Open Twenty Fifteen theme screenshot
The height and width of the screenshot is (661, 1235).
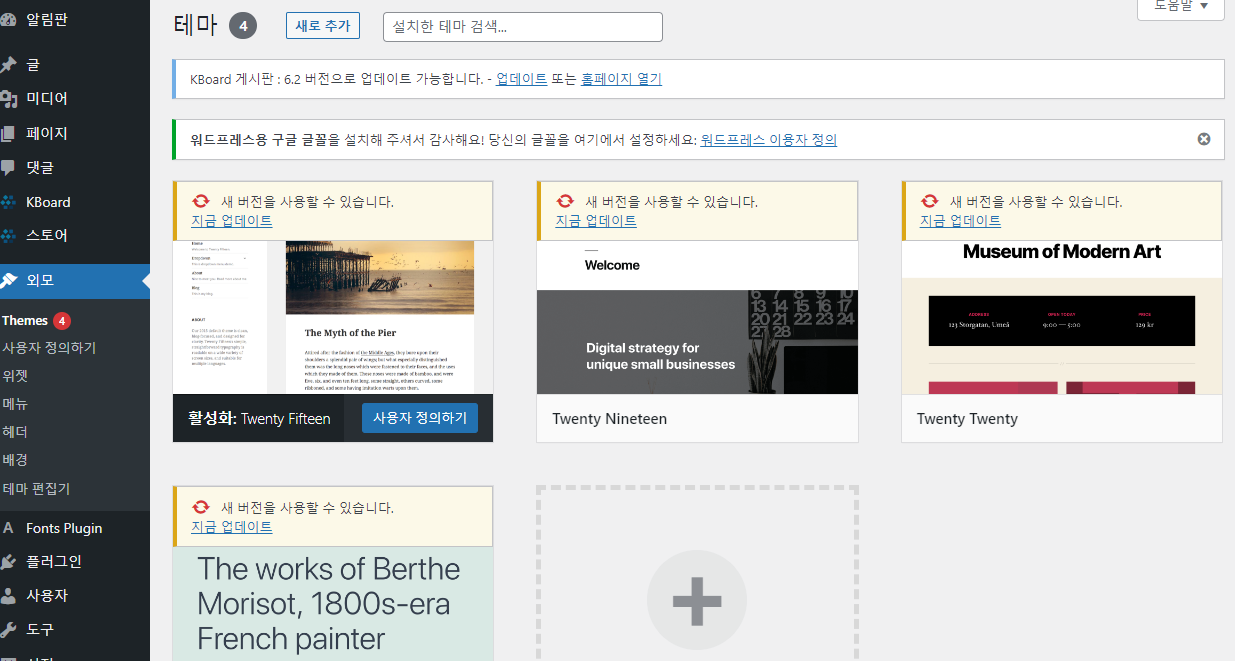point(333,317)
